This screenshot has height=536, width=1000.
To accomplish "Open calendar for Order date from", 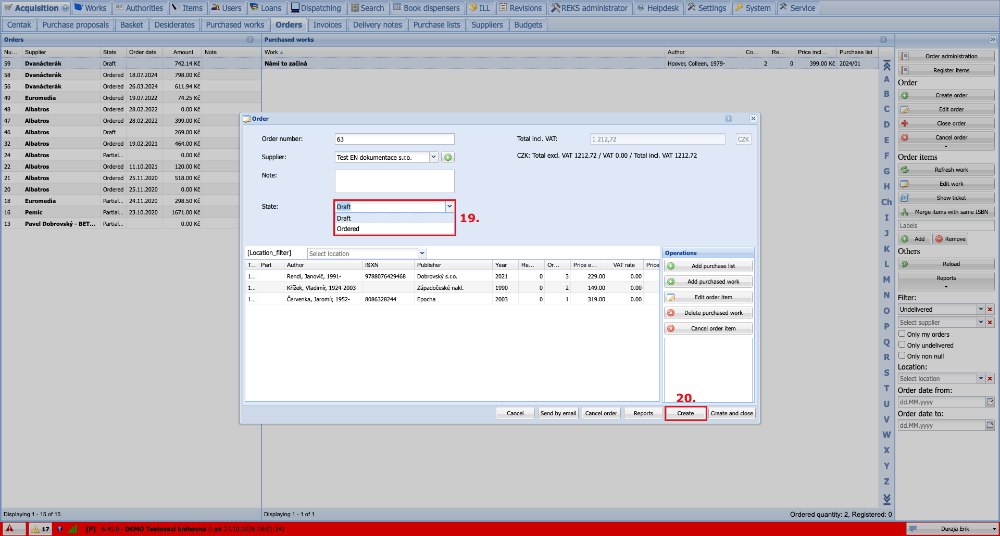I will click(990, 402).
